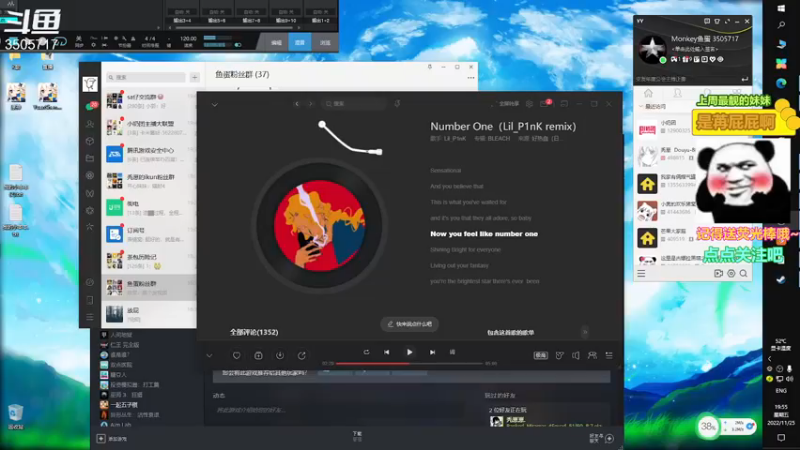Switch ENG input language in system tray

781,391
